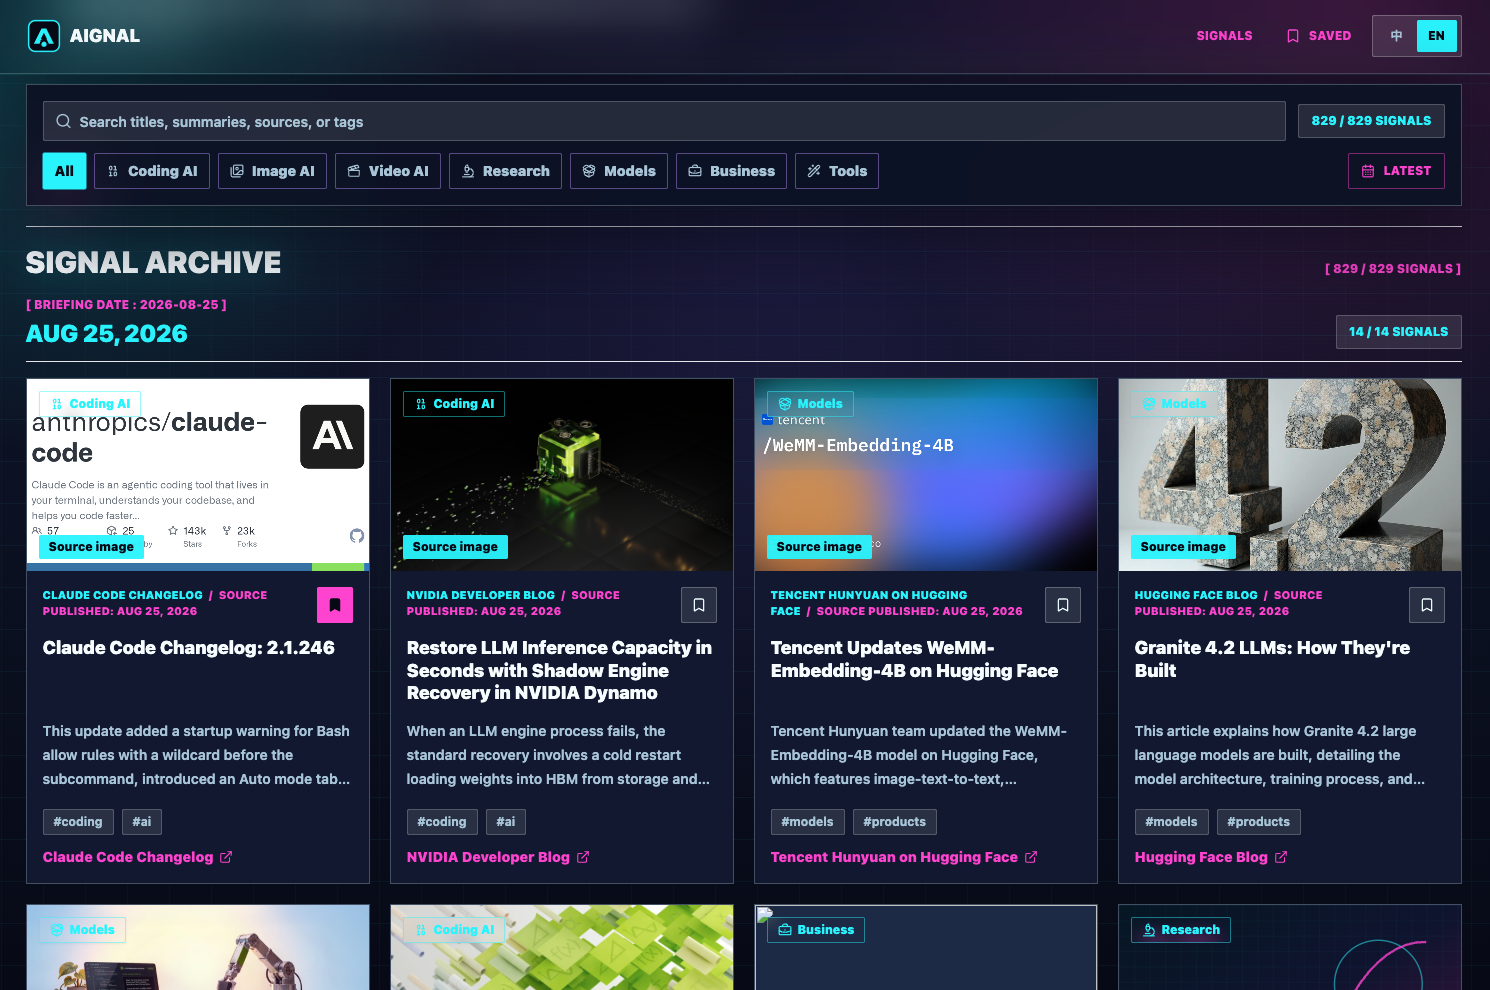Open Tencent Updates WeMM-Embedding-4B title
Screen dimensions: 1490x990
coord(914,659)
